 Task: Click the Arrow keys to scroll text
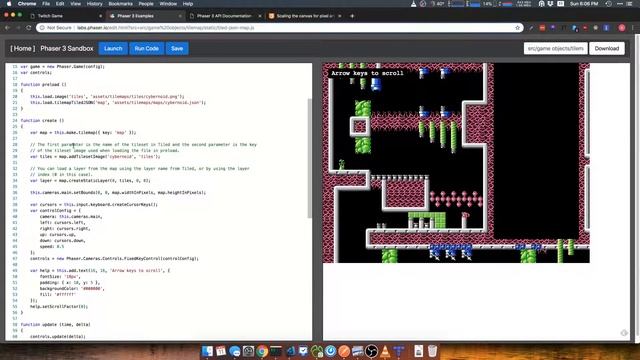pyautogui.click(x=367, y=73)
